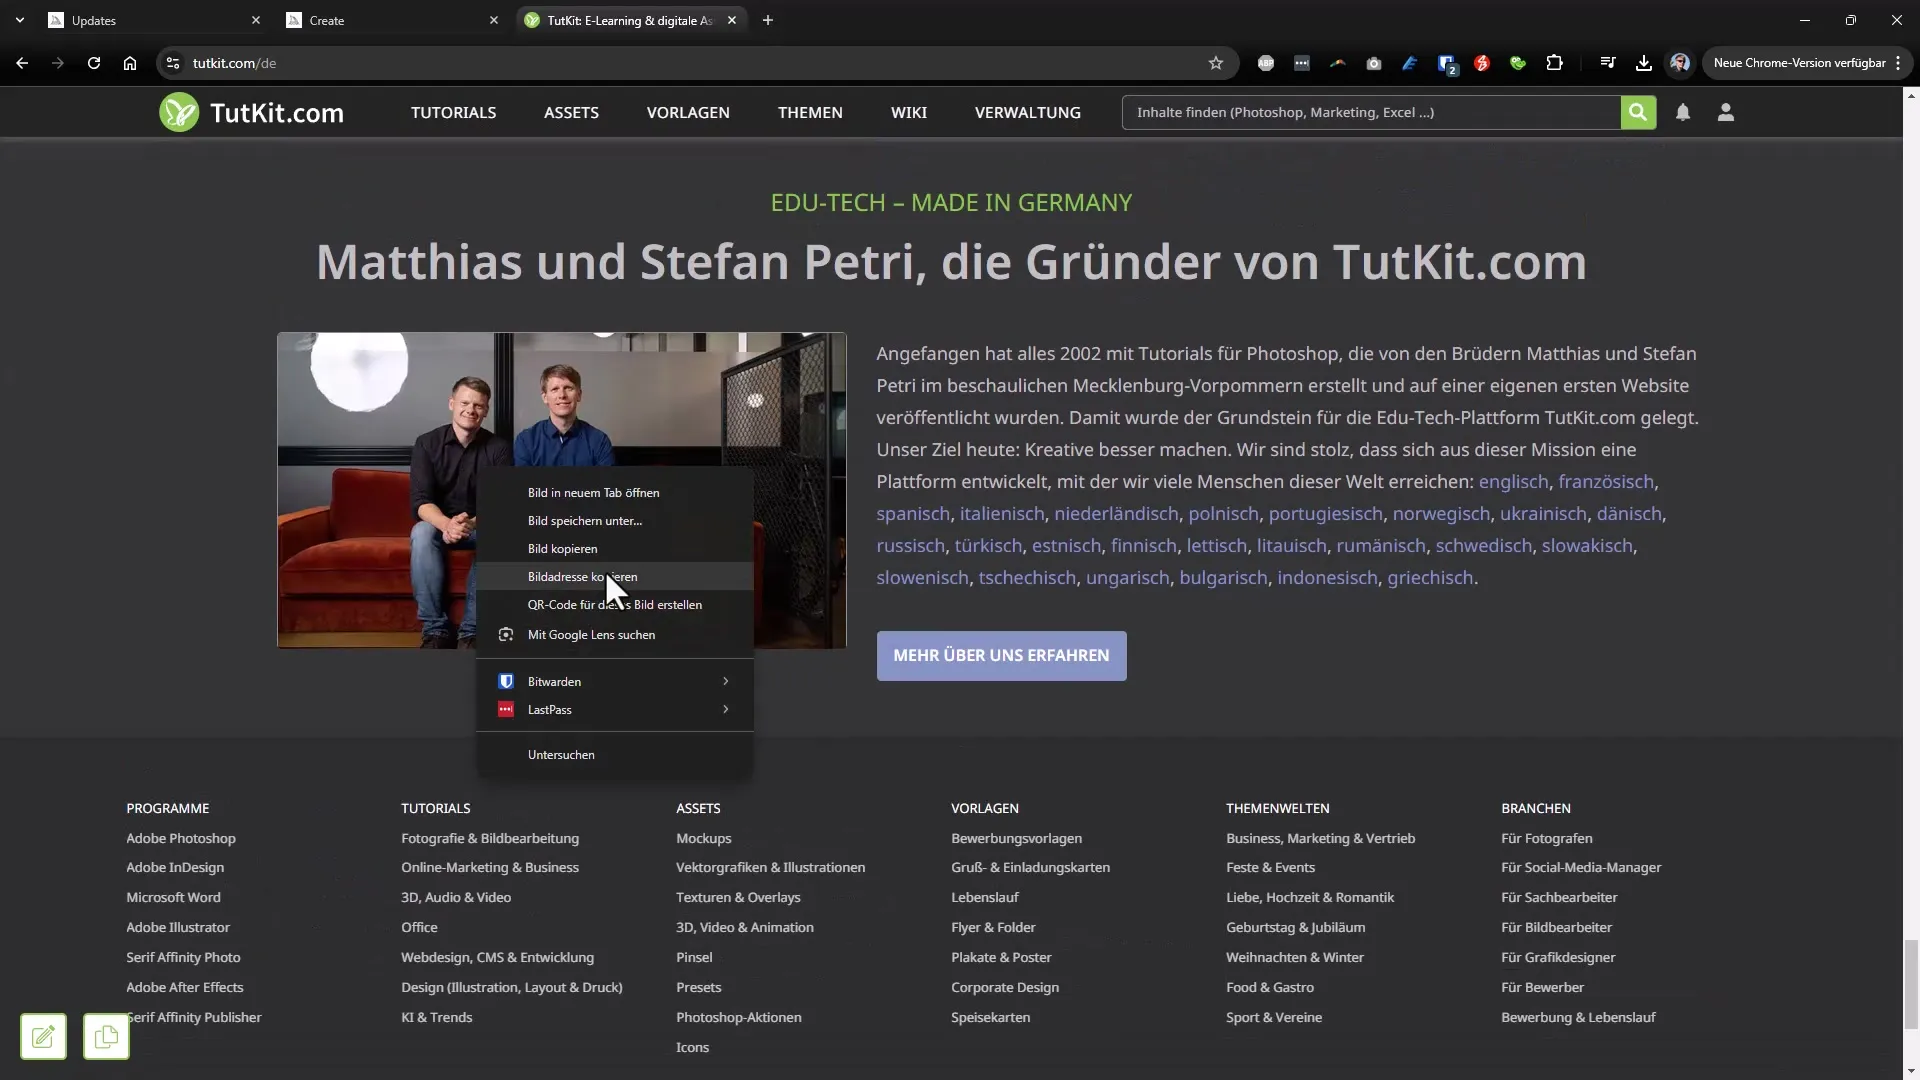Bookmark page with the star icon
Screen dimensions: 1920x1080
pyautogui.click(x=1216, y=63)
